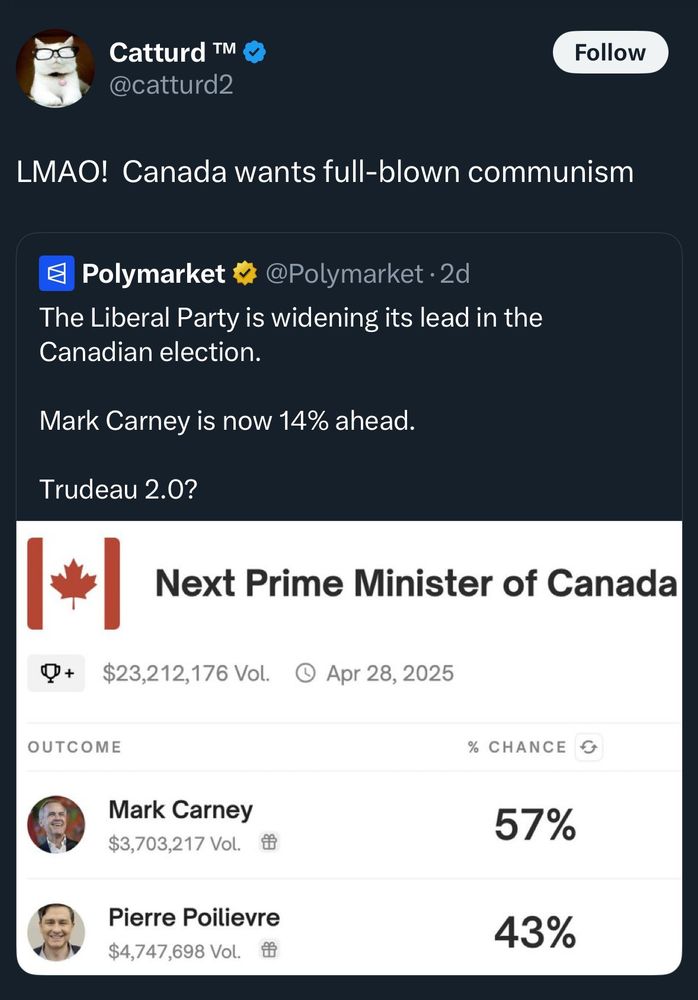Image resolution: width=698 pixels, height=1000 pixels.
Task: Click the Next Prime Minister of Canada title
Action: pyautogui.click(x=415, y=583)
